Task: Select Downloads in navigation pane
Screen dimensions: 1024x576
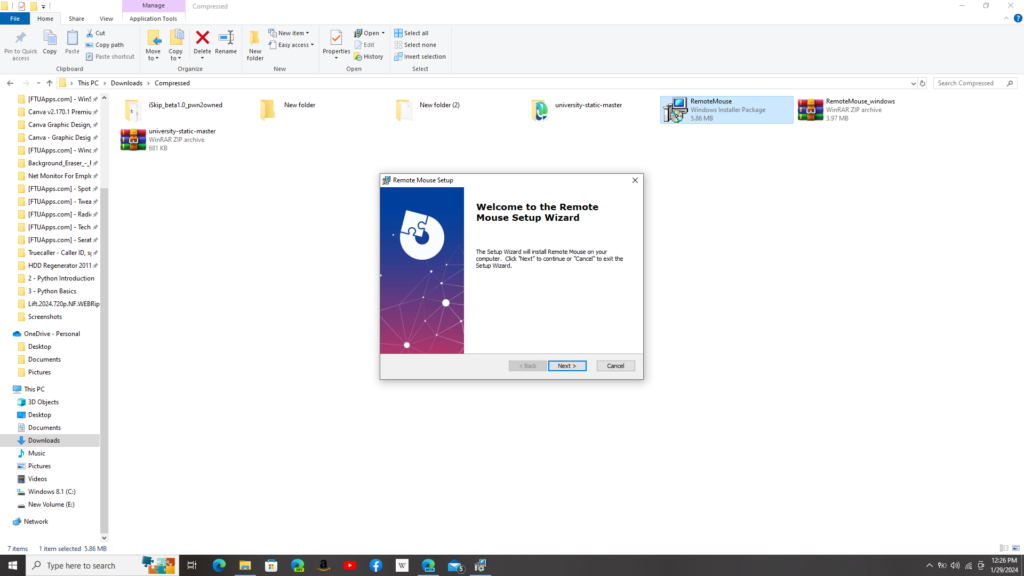Action: tap(44, 440)
